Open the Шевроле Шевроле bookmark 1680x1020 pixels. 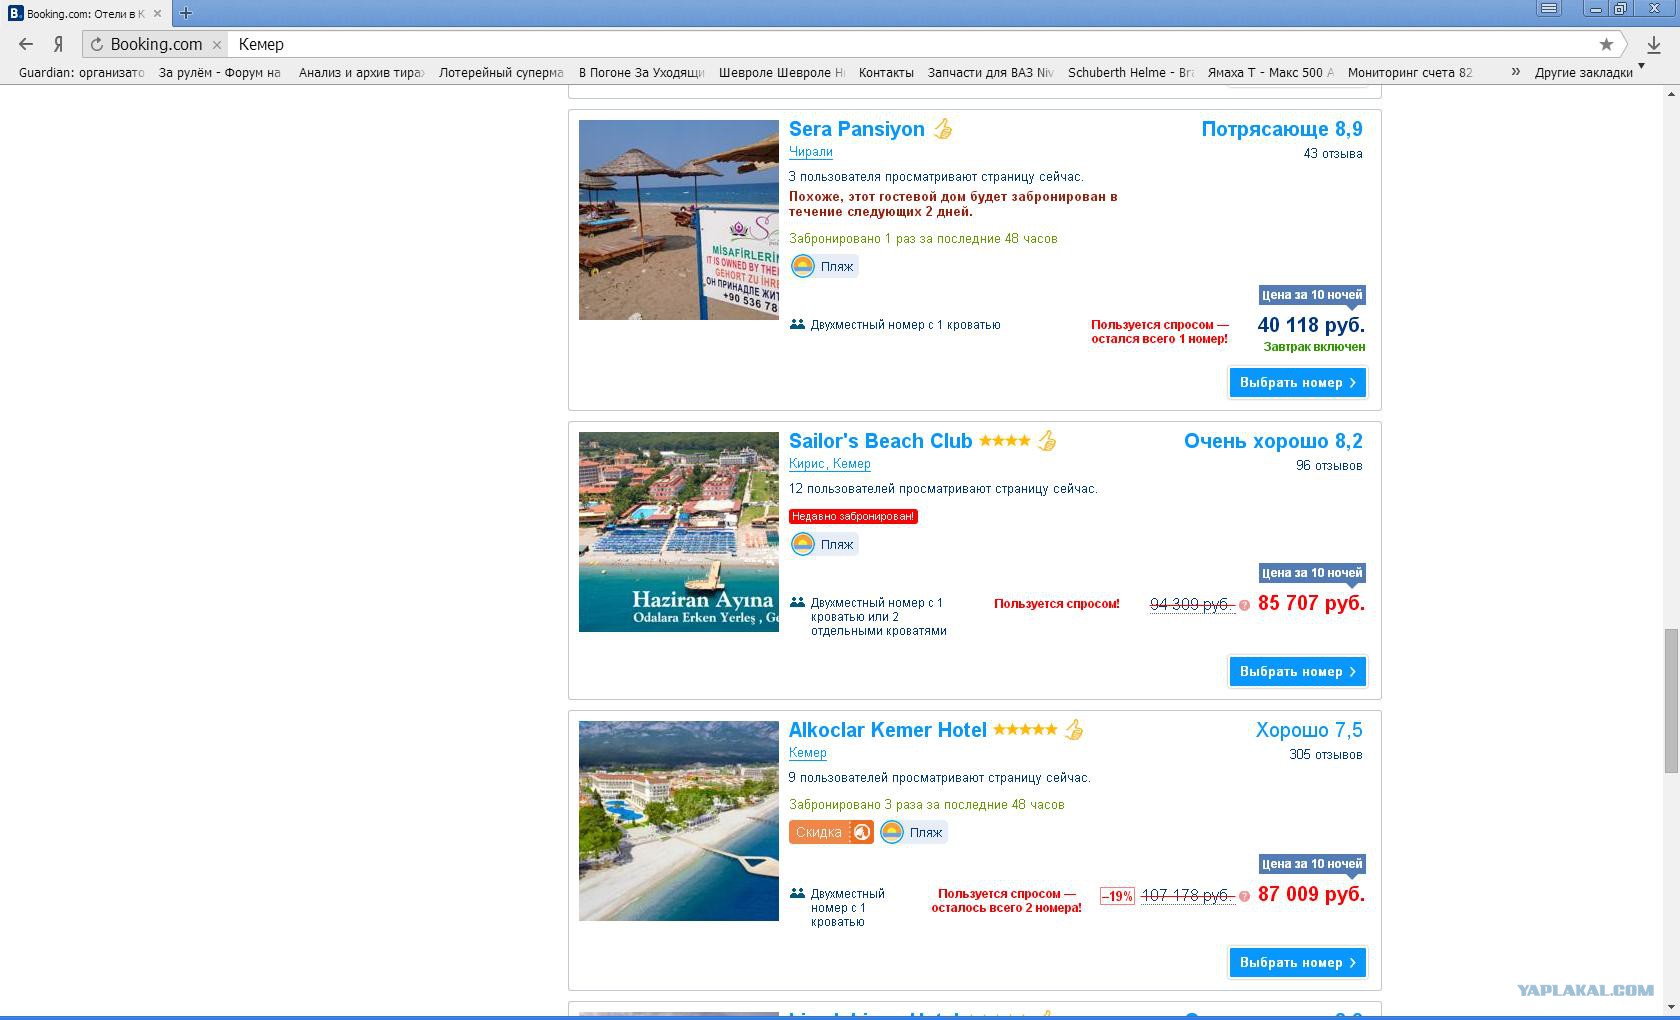(781, 72)
